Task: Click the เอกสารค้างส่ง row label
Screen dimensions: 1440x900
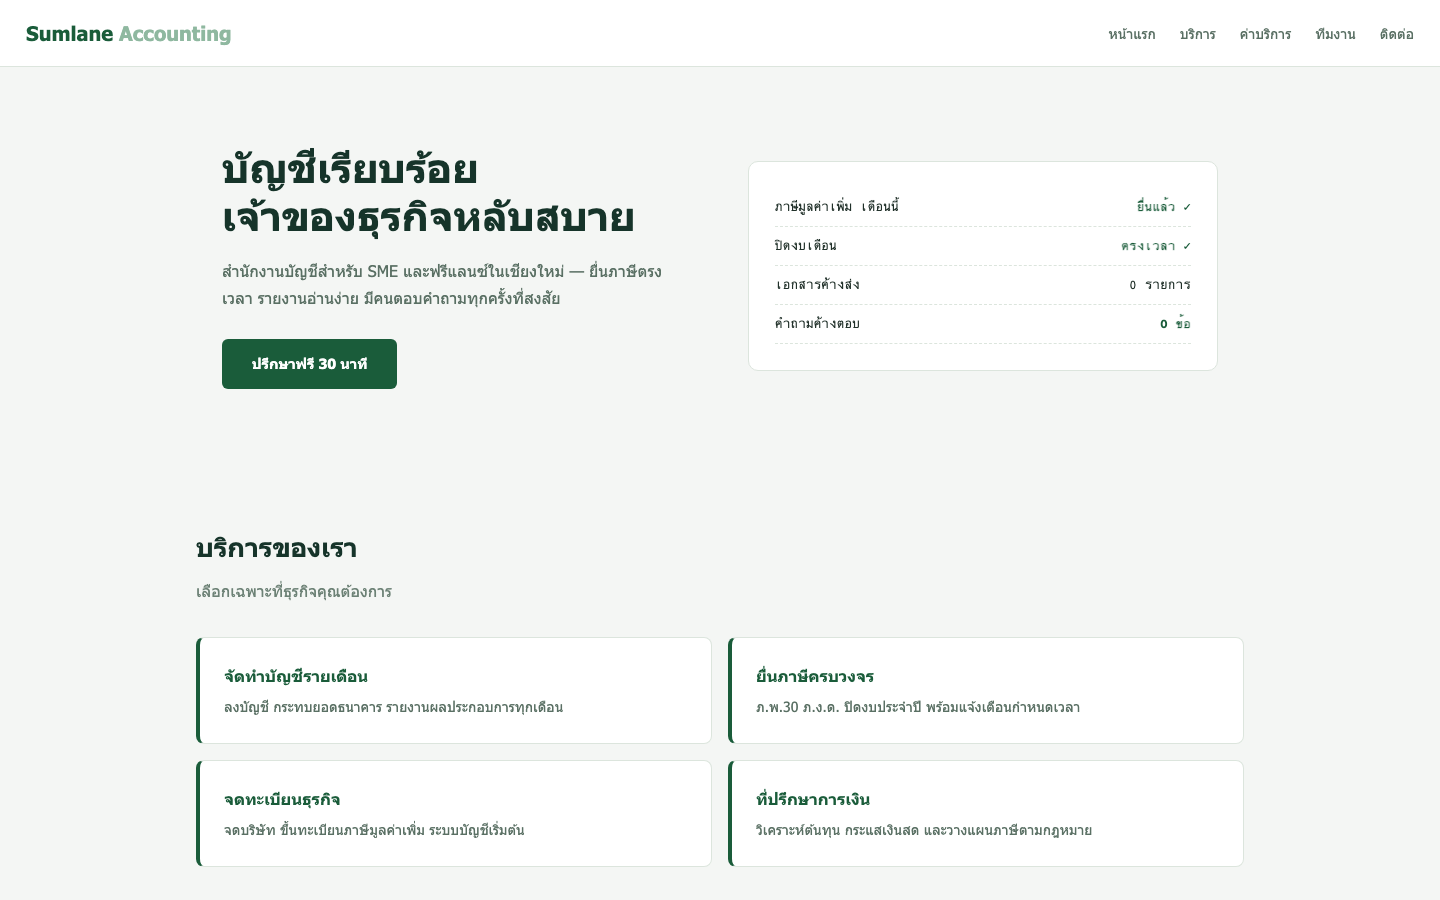Action: 817,285
